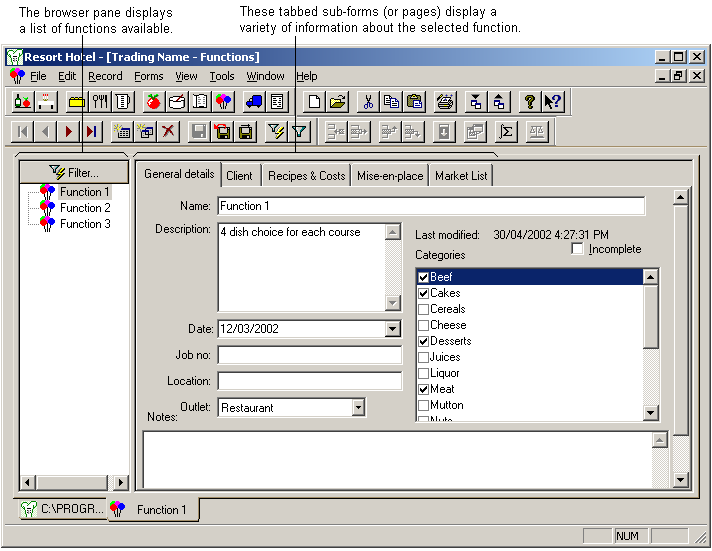This screenshot has height=551, width=712.
Task: Click the Job no input field
Action: coord(310,355)
